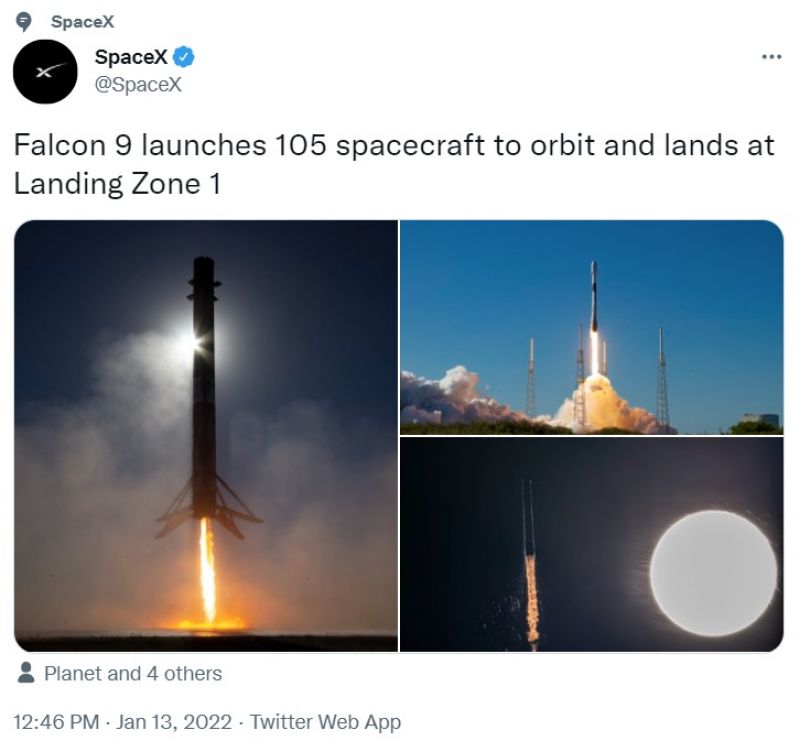The width and height of the screenshot is (800, 741).
Task: Click the engine flame in the landing photo
Action: coord(208,570)
